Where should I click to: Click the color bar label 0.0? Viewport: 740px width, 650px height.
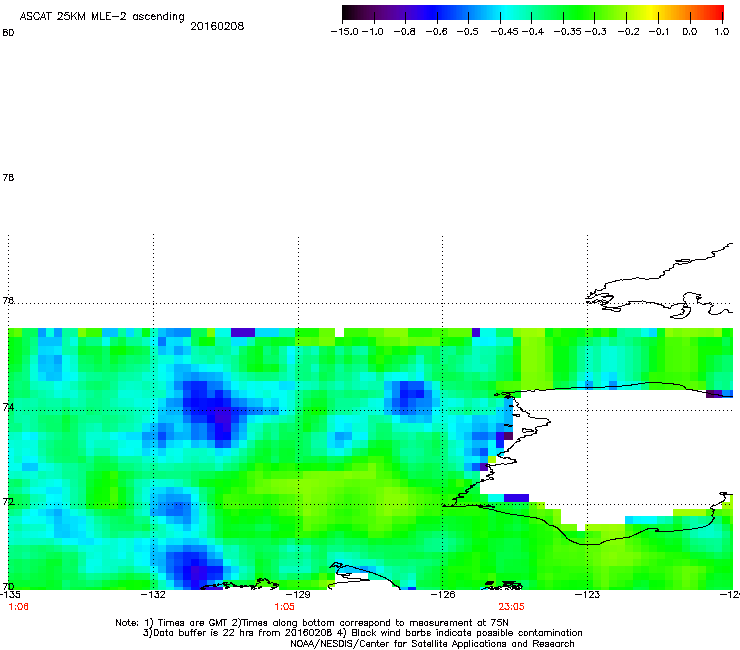coord(690,32)
